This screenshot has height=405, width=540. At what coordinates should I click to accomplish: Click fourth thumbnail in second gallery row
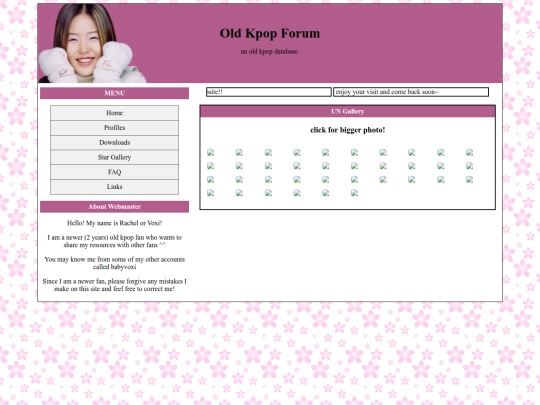[297, 166]
